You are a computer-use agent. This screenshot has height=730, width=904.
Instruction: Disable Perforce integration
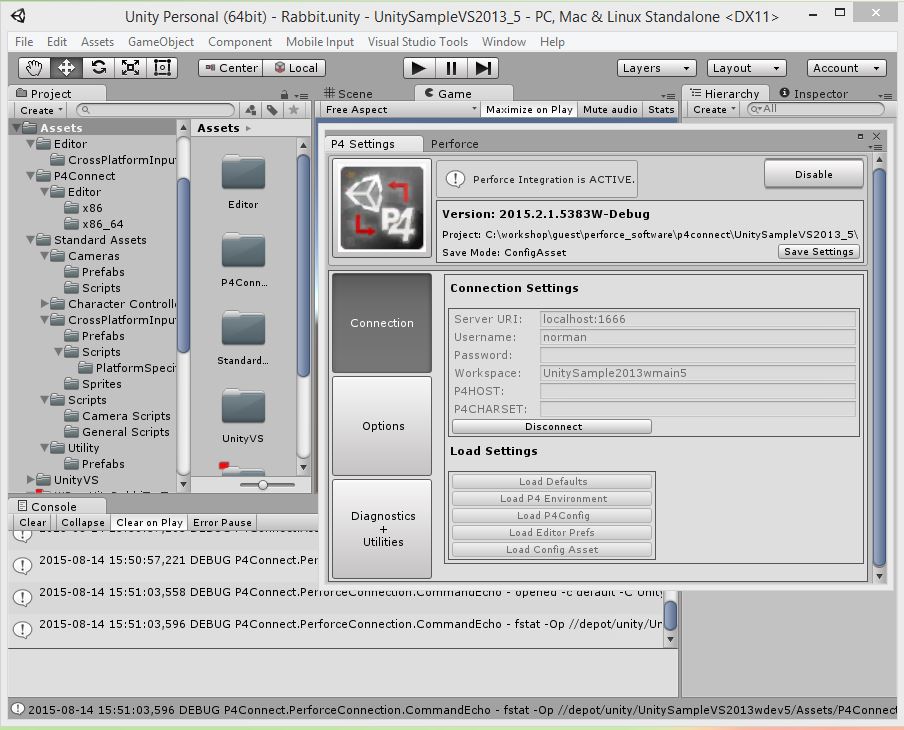(813, 174)
